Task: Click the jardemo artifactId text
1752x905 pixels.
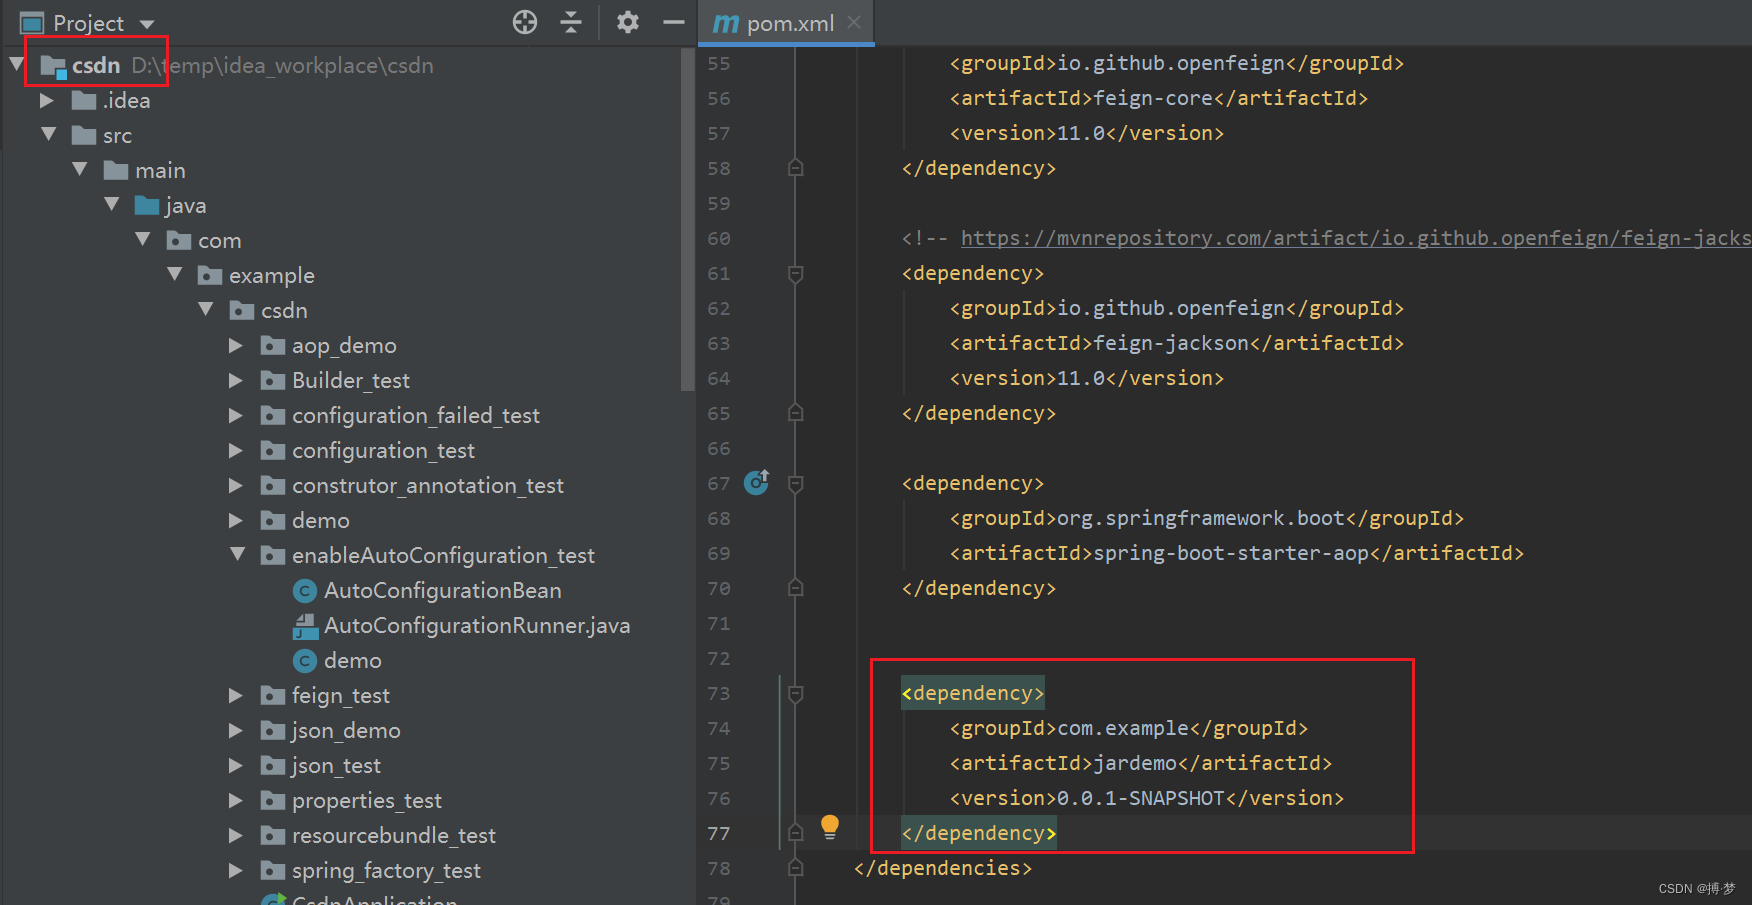Action: 1135,763
